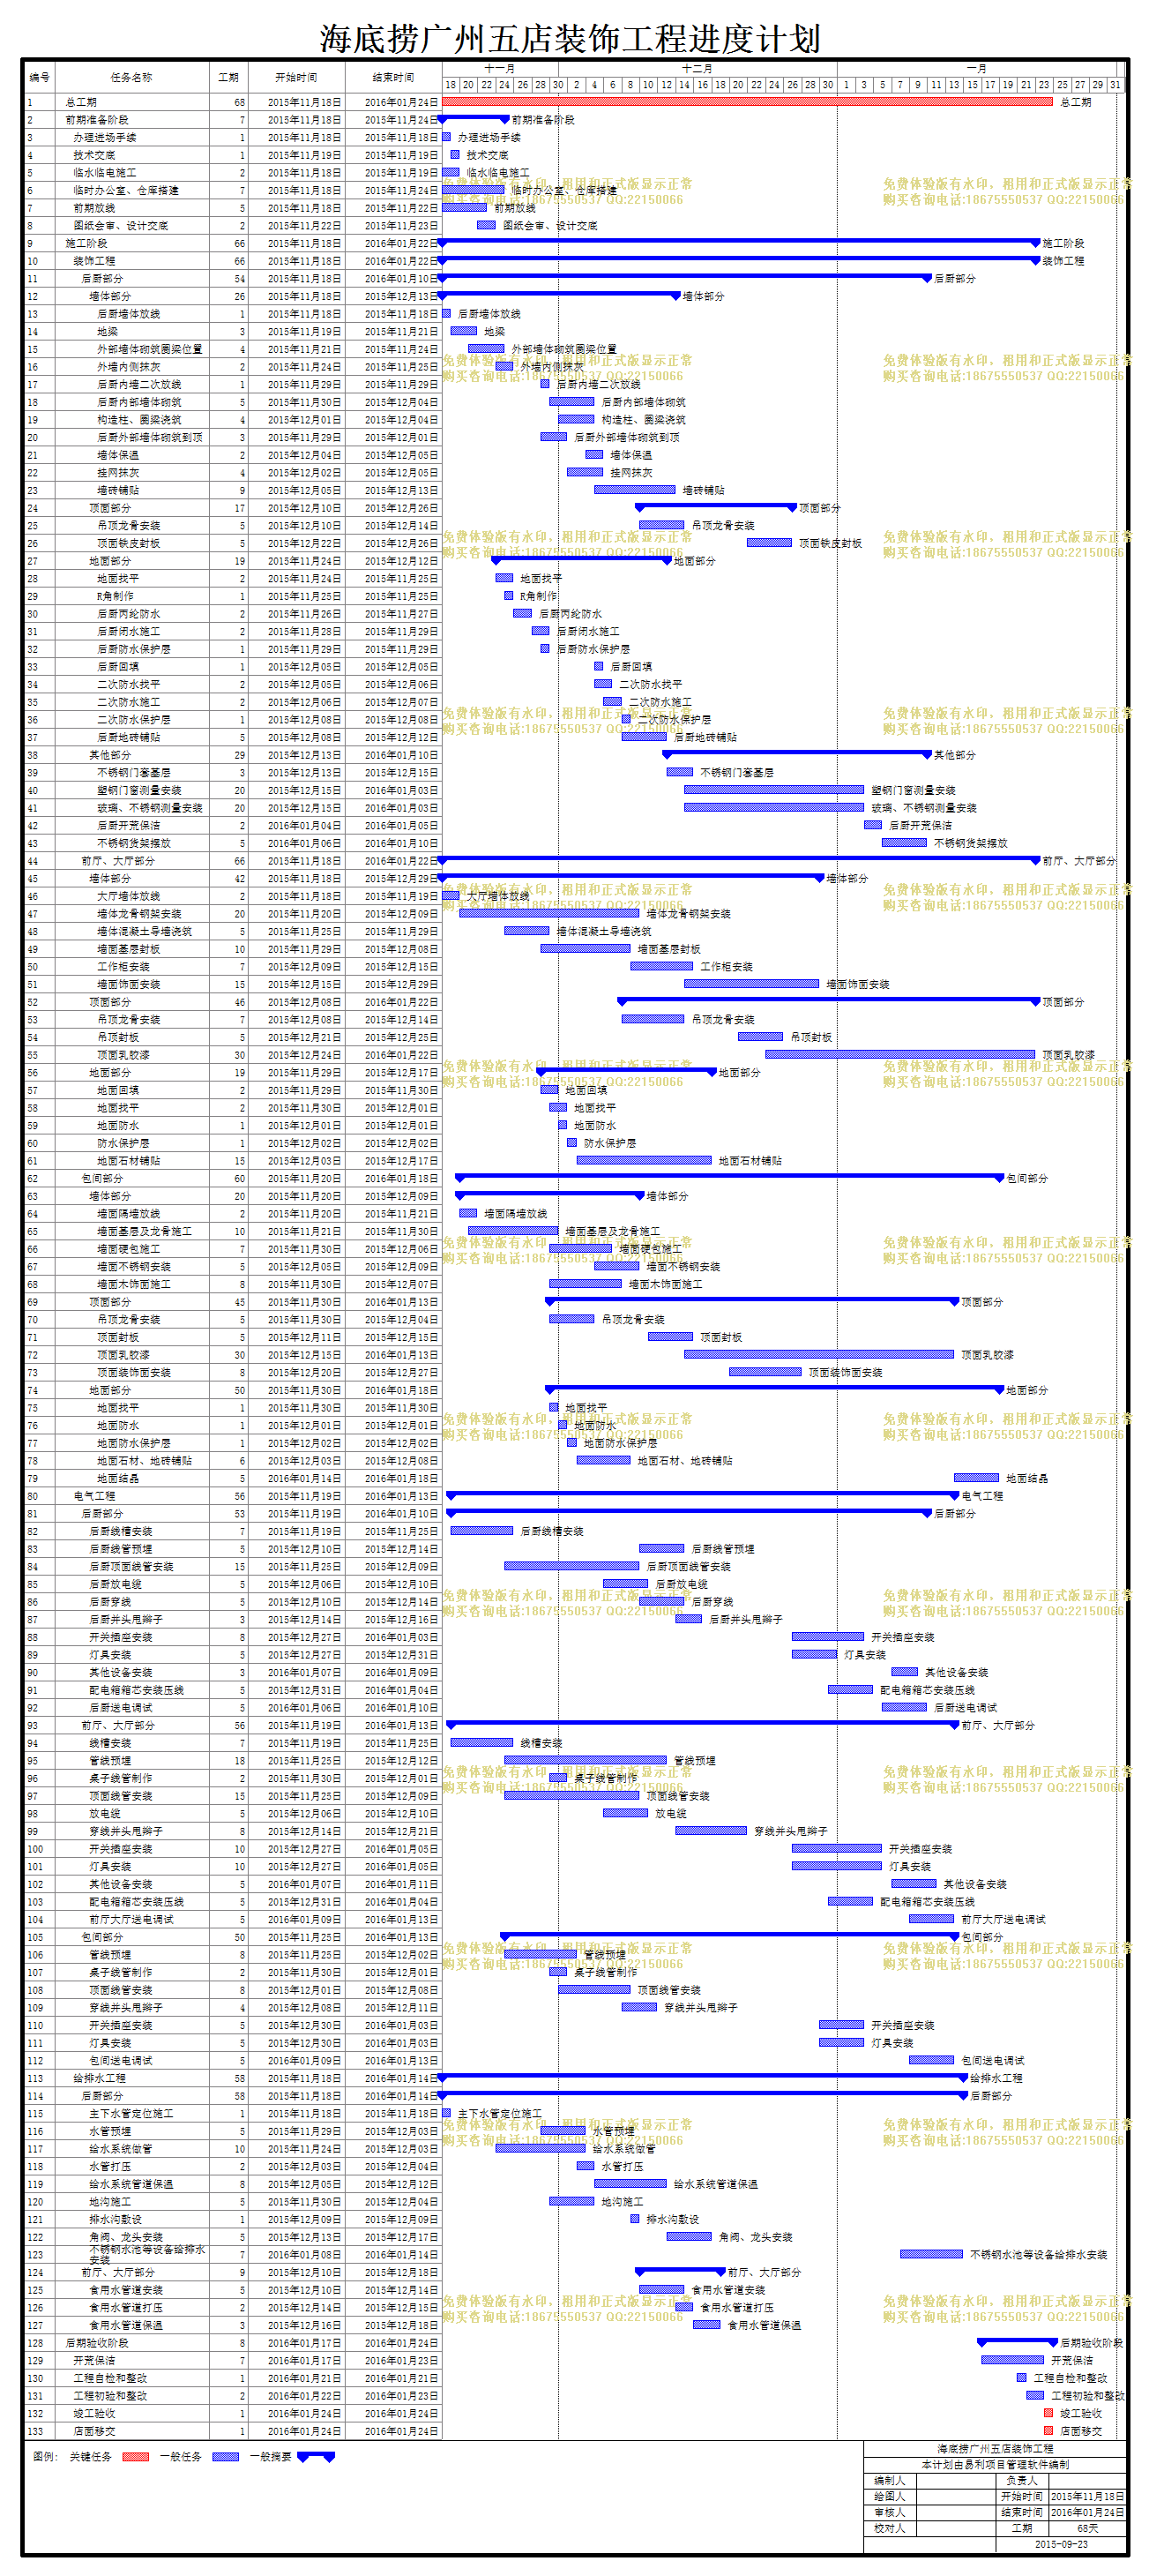Click the 外部墙体砌筑圈梁位置 task name cell
The image size is (1149, 2576).
tap(149, 349)
